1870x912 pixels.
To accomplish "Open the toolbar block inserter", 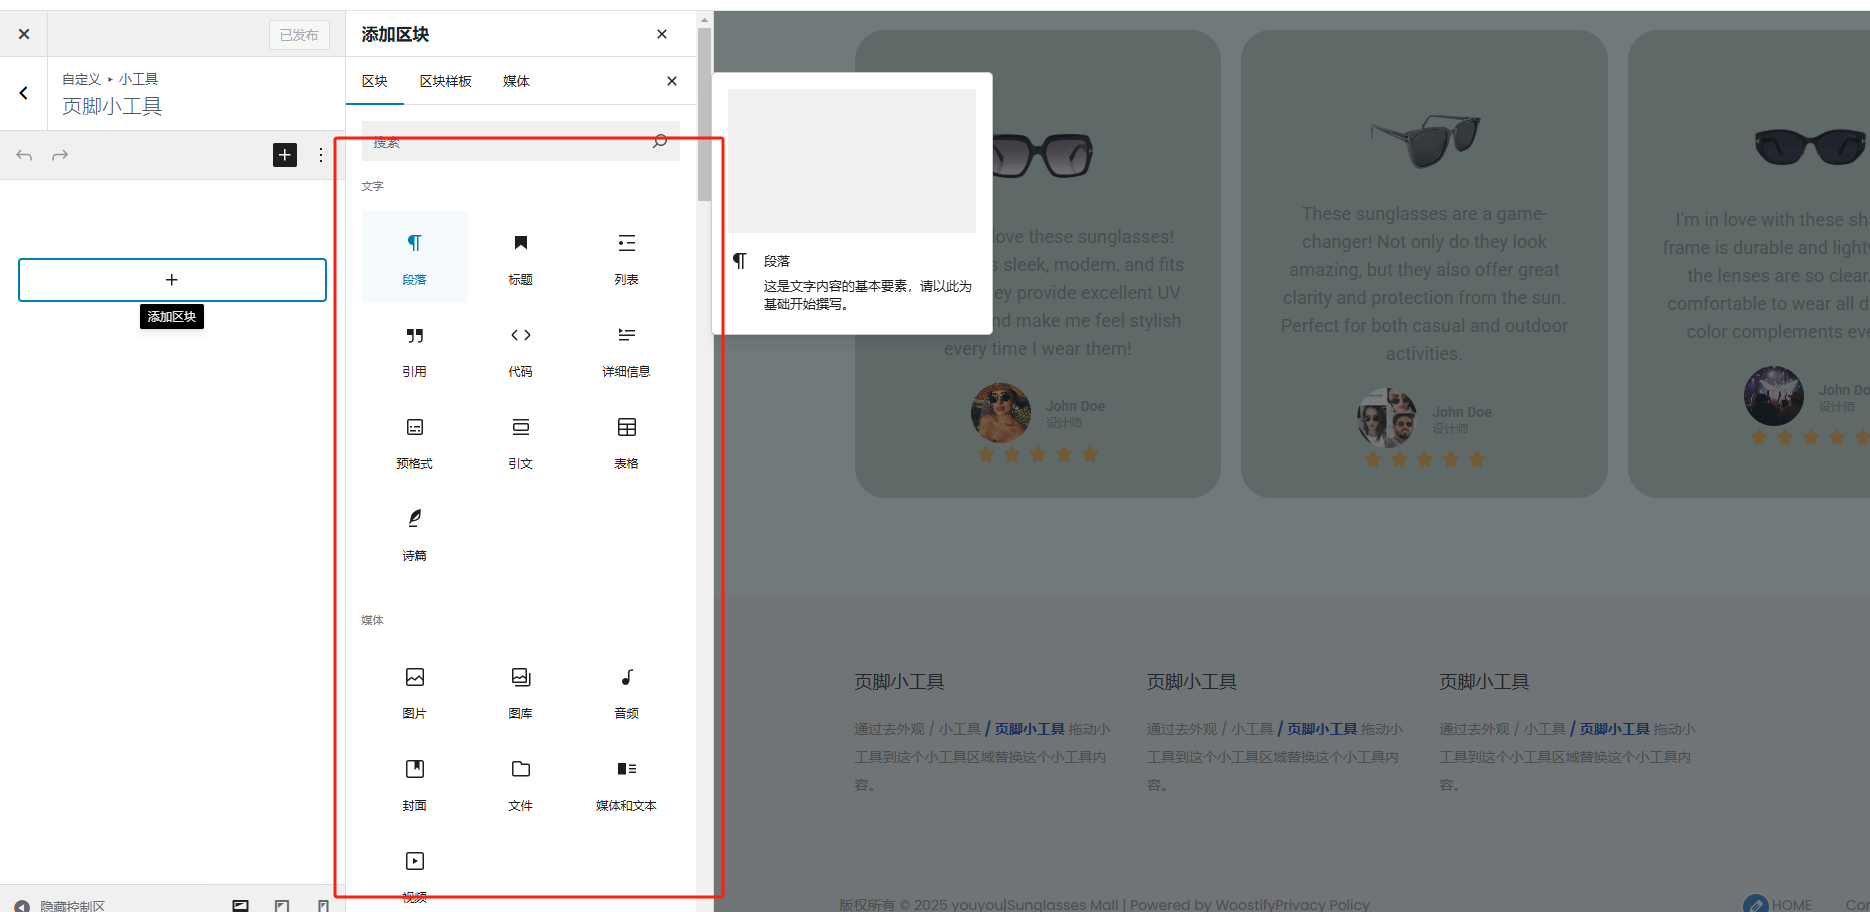I will point(284,155).
